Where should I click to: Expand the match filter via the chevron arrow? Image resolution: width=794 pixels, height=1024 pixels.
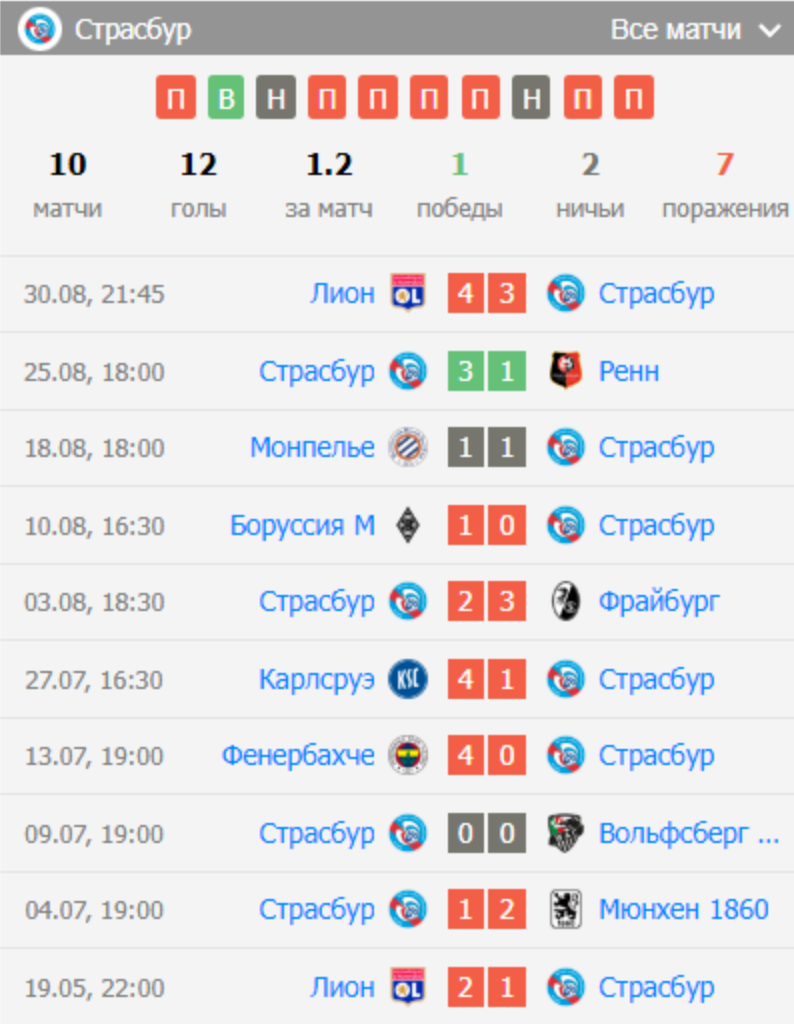(x=768, y=30)
